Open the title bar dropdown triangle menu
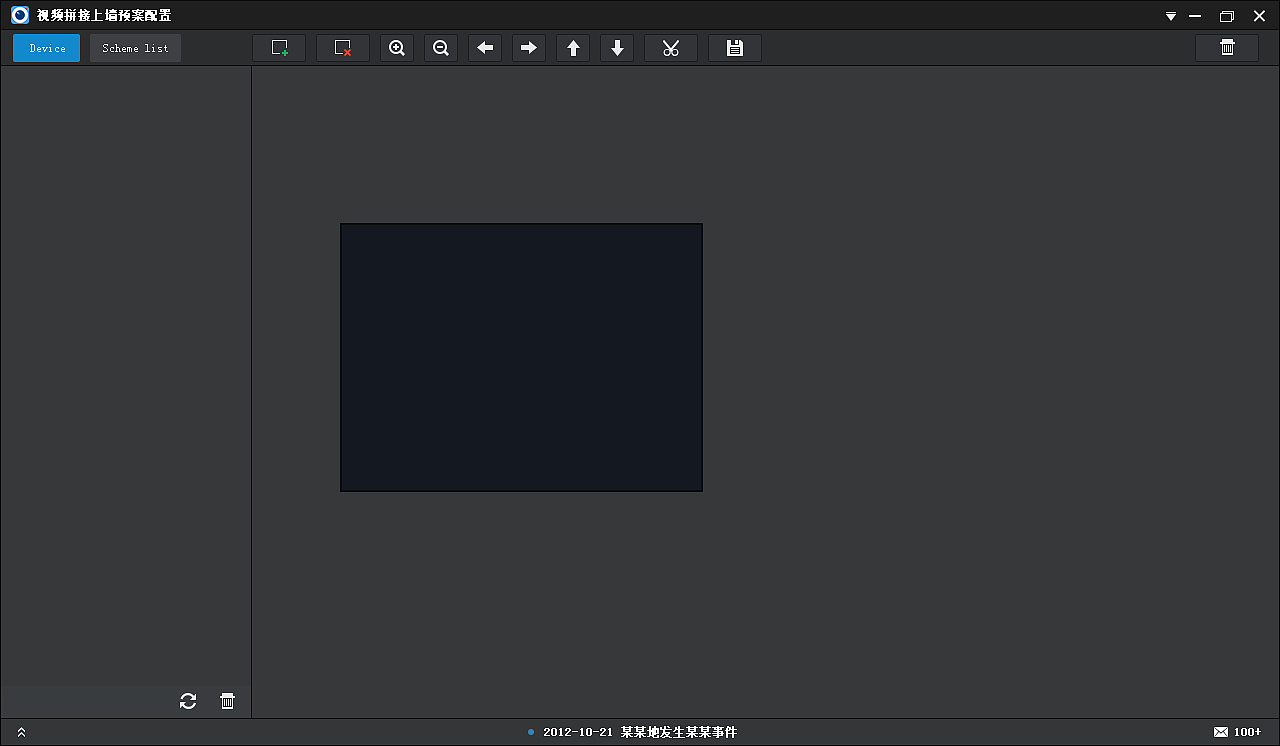 tap(1171, 16)
